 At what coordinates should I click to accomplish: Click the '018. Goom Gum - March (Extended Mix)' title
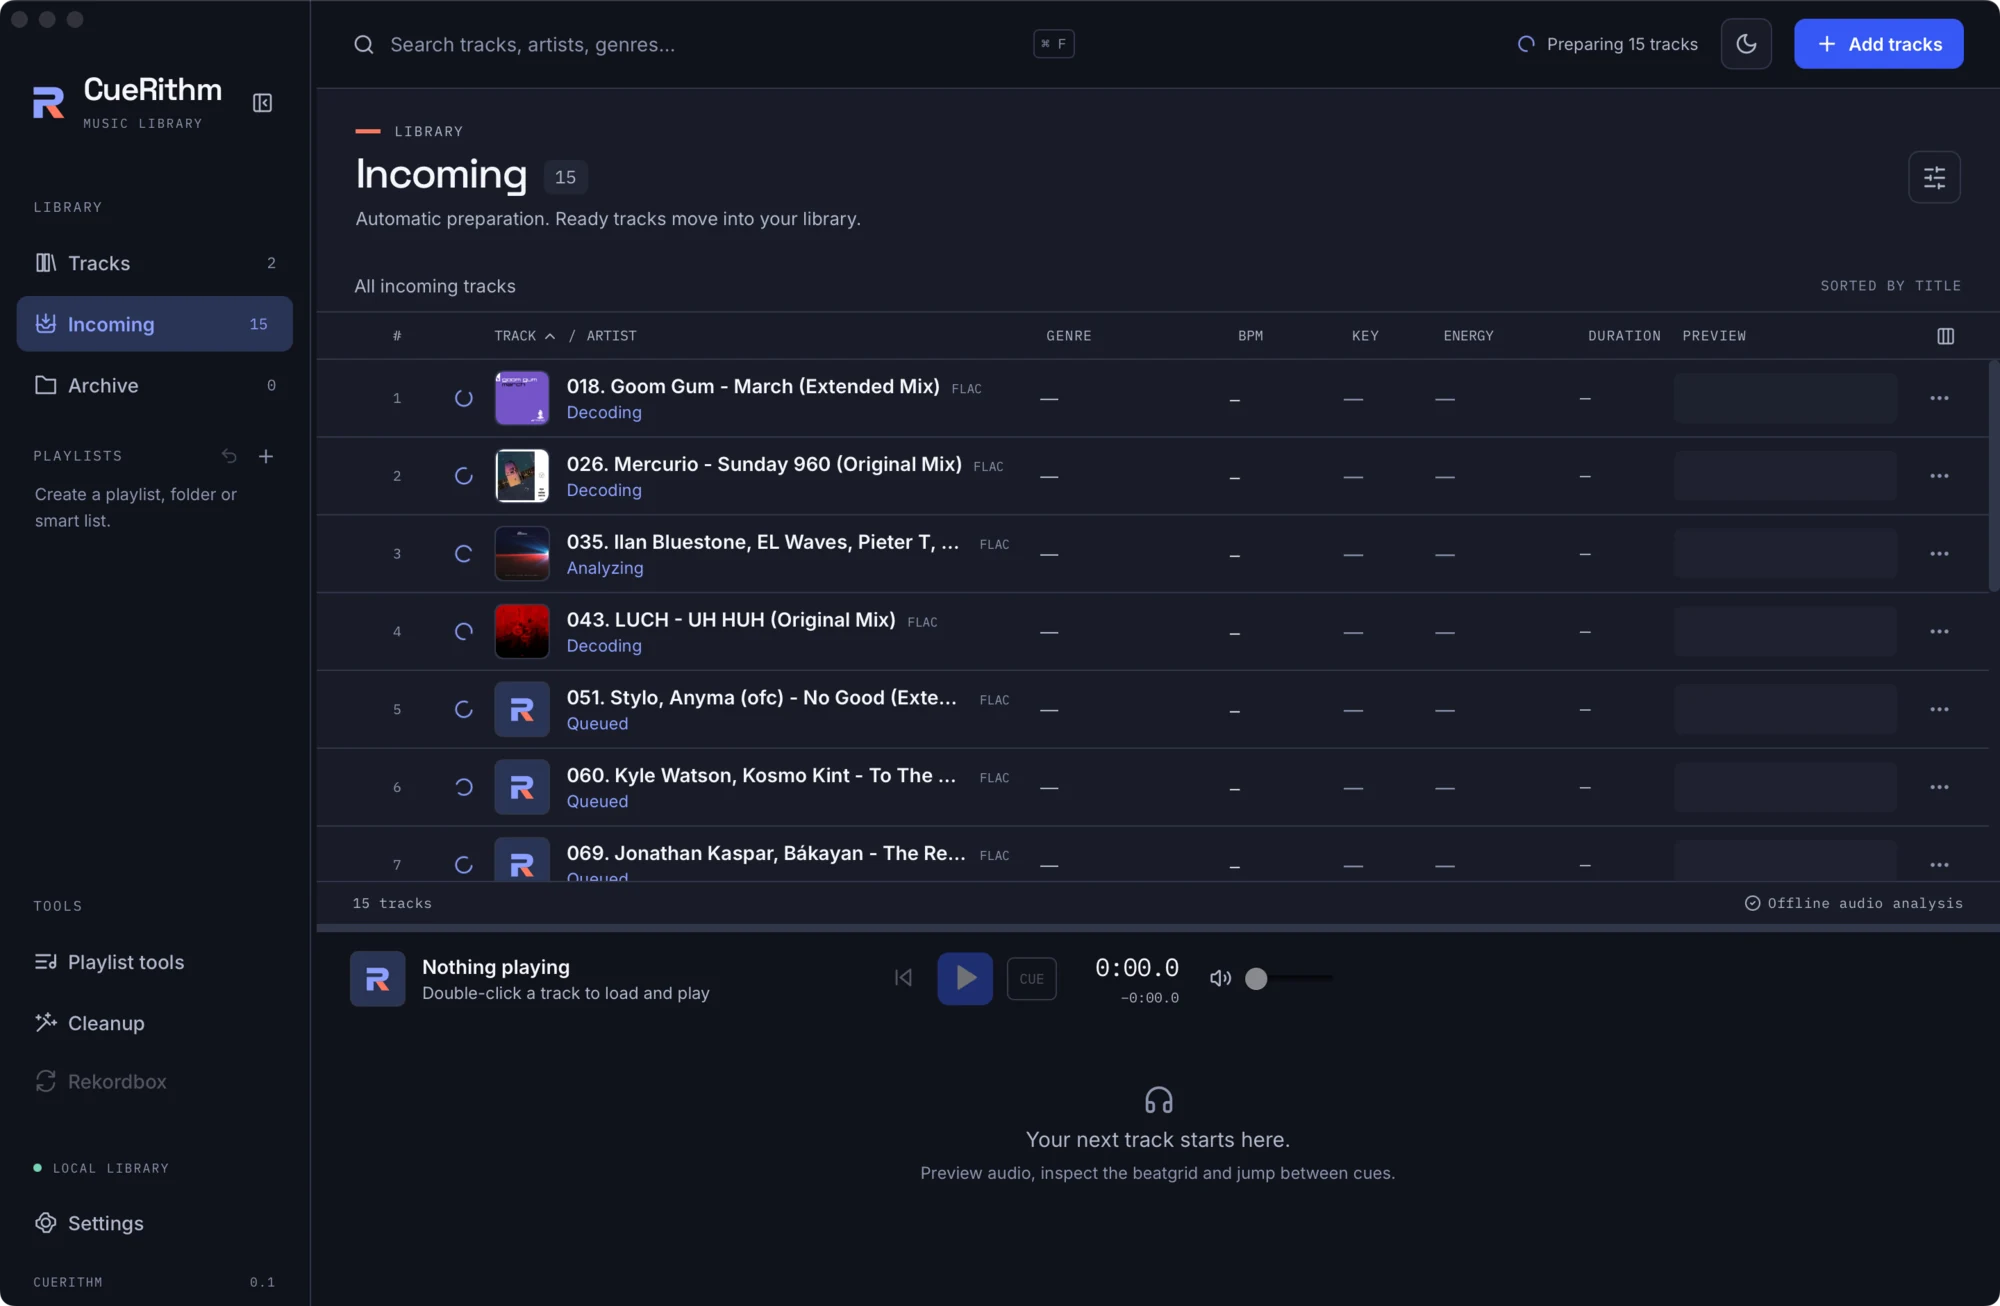[x=753, y=386]
